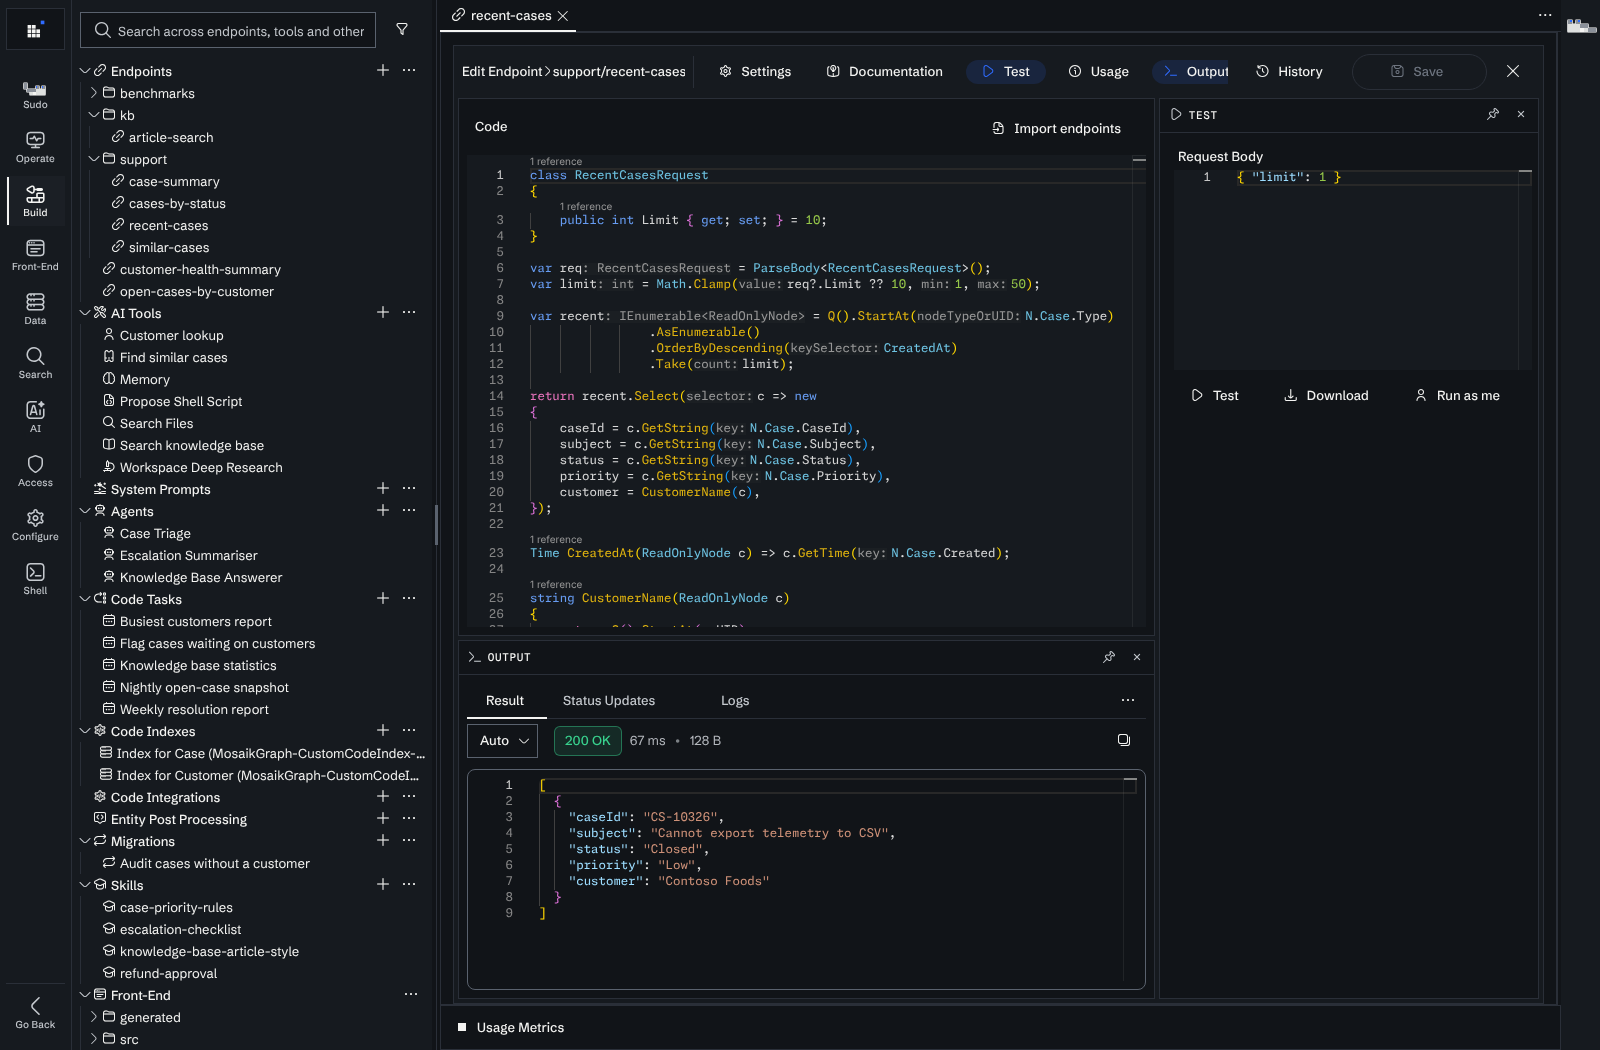The image size is (1600, 1050).
Task: Expand the benchmarks folder
Action: (94, 93)
